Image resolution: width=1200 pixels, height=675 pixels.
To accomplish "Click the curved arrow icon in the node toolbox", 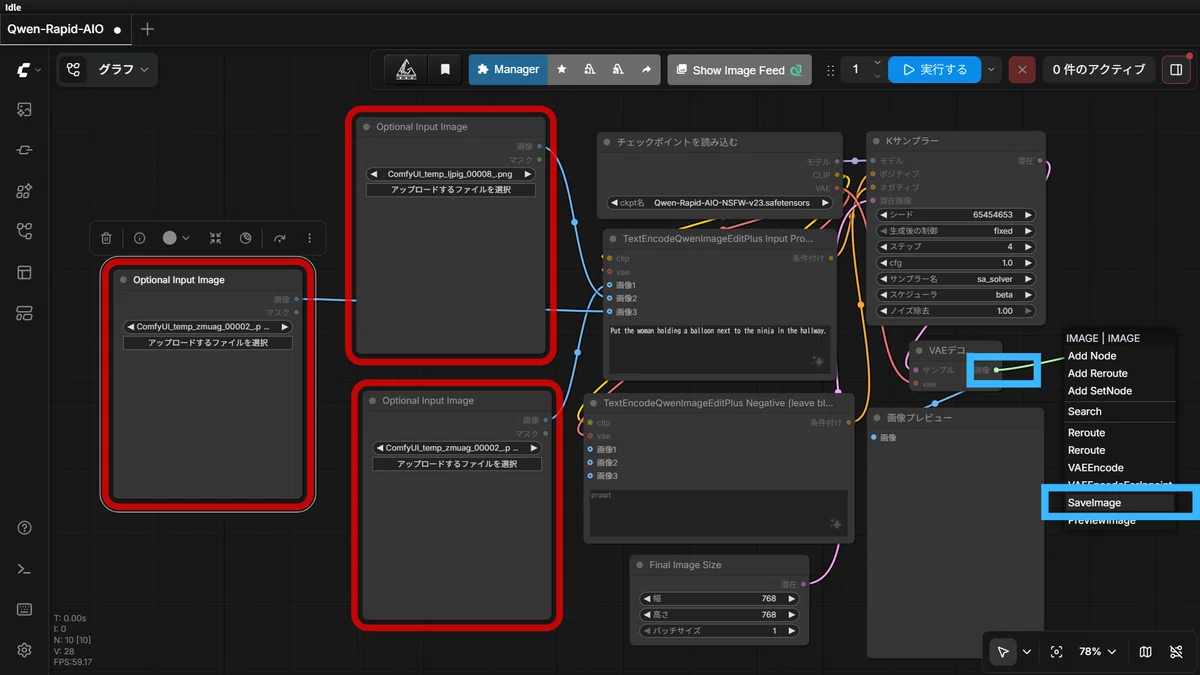I will [279, 238].
